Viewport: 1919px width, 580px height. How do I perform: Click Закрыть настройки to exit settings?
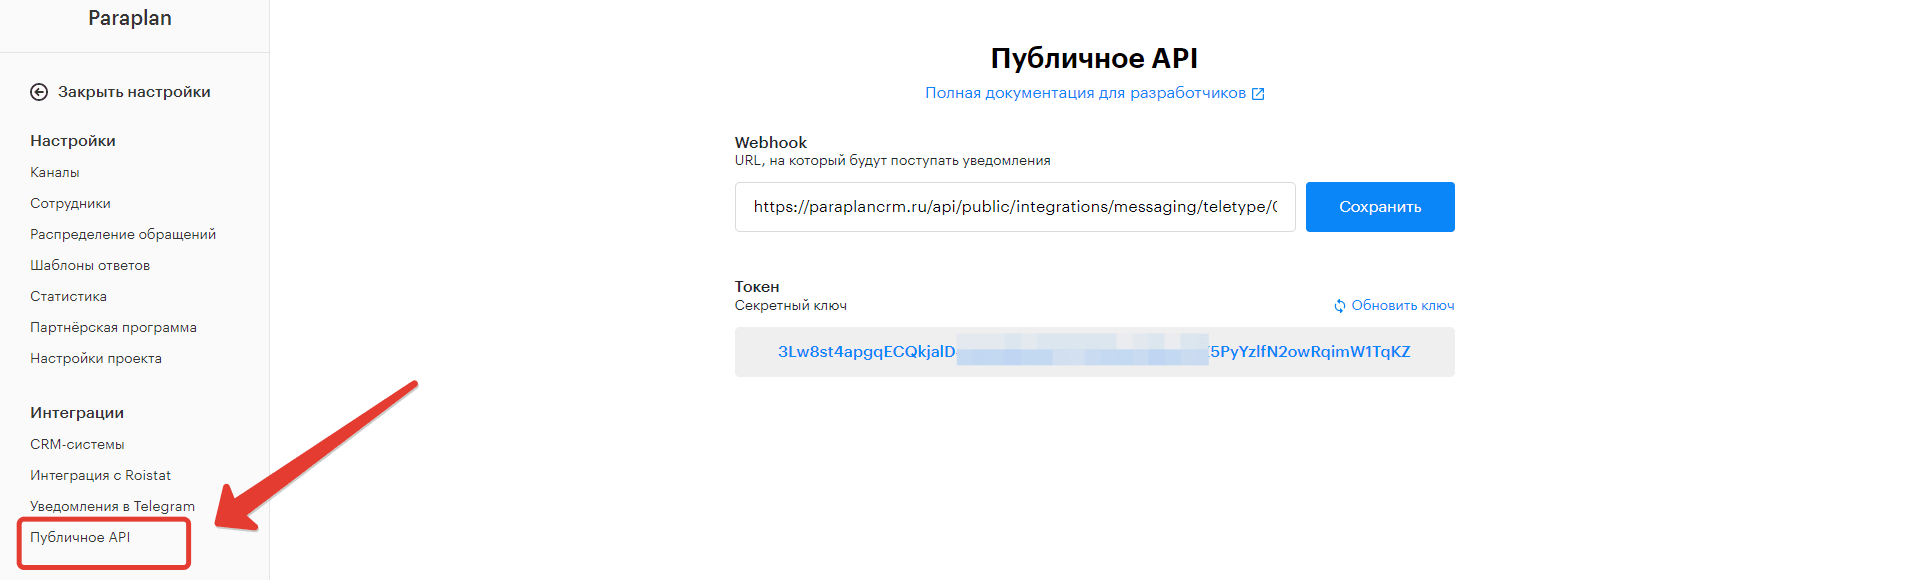[134, 92]
